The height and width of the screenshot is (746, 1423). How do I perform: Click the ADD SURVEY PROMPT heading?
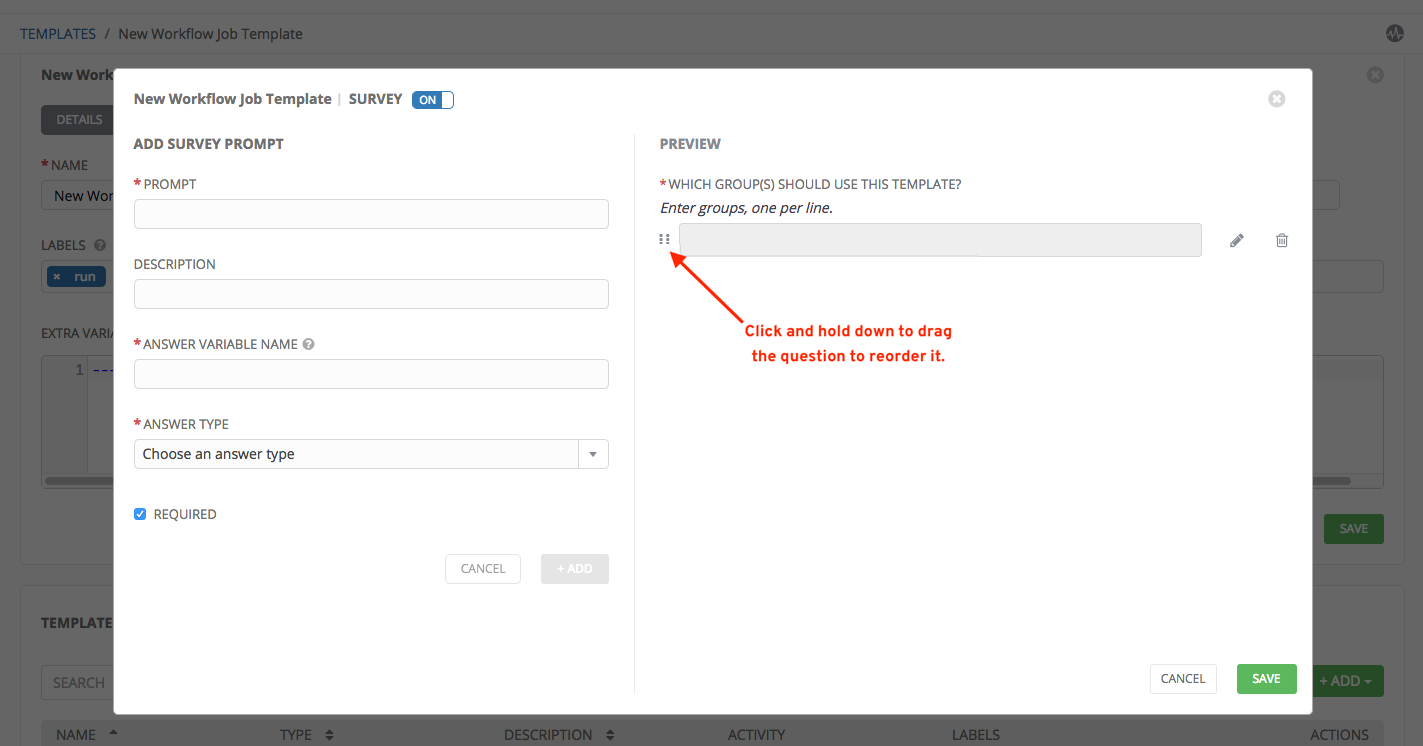pyautogui.click(x=209, y=144)
